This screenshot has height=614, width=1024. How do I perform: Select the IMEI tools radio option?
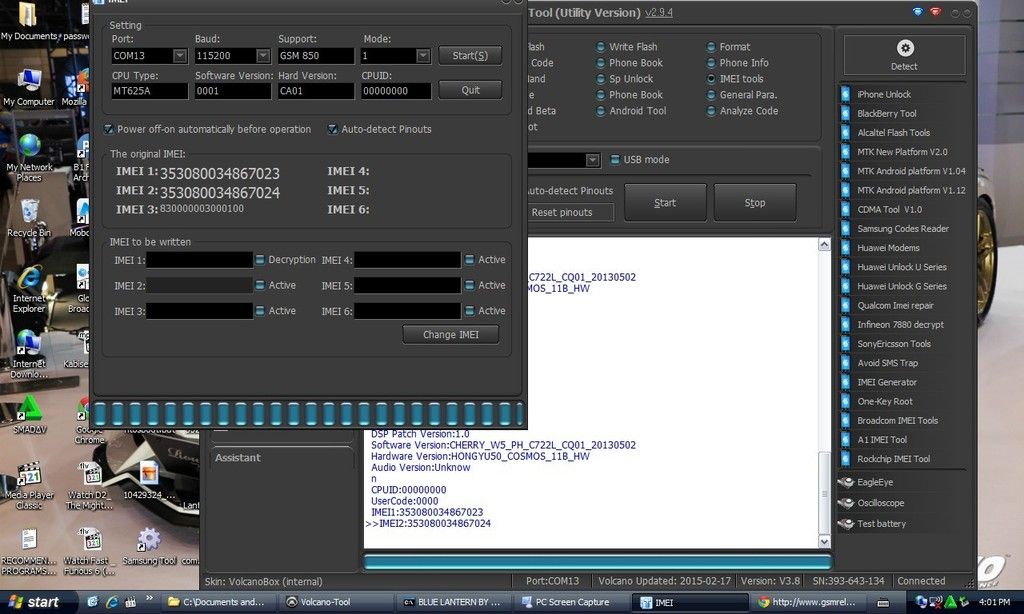pyautogui.click(x=711, y=79)
